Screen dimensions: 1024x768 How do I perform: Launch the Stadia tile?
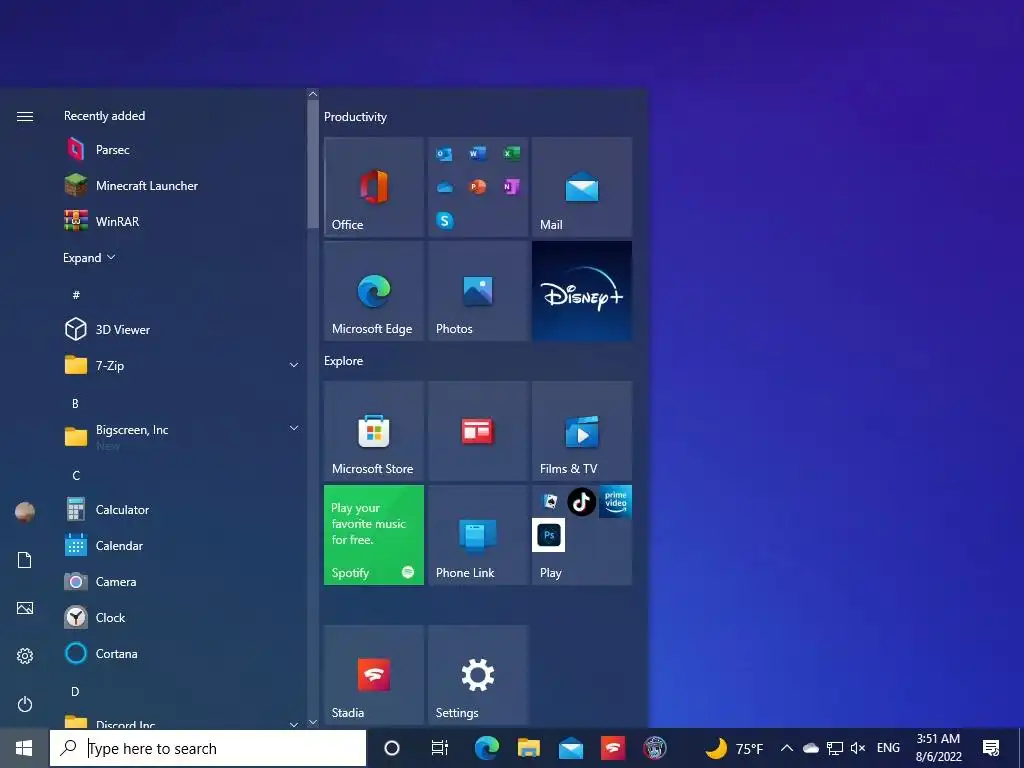[x=374, y=675]
